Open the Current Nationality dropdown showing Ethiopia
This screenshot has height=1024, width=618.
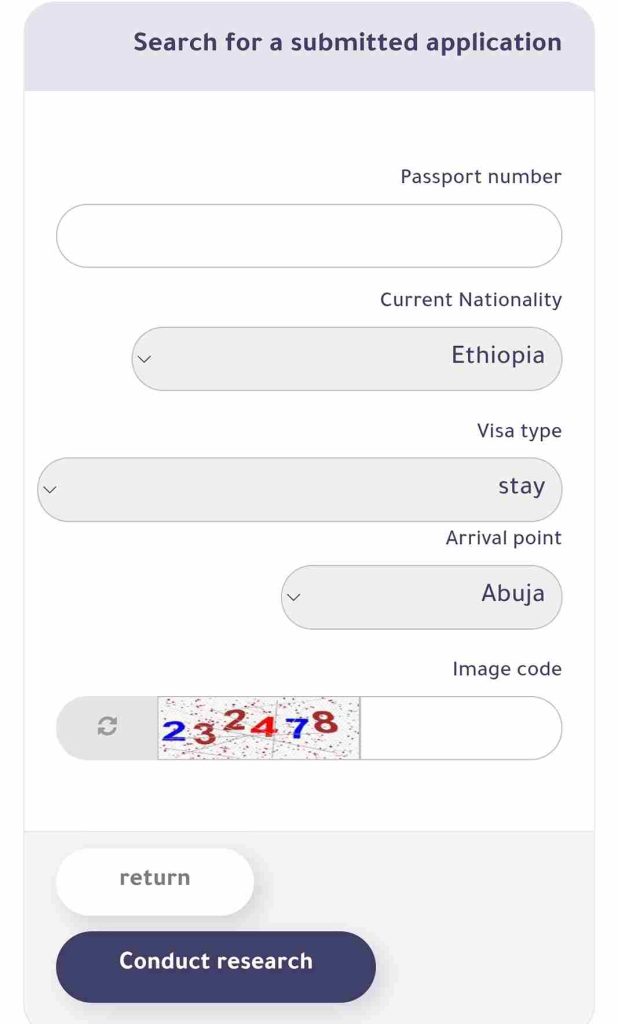(347, 359)
